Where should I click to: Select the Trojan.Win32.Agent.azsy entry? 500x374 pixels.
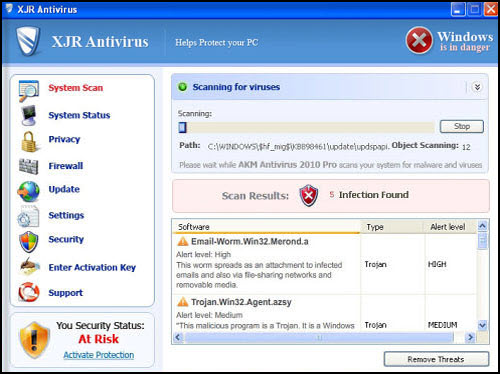pyautogui.click(x=266, y=313)
